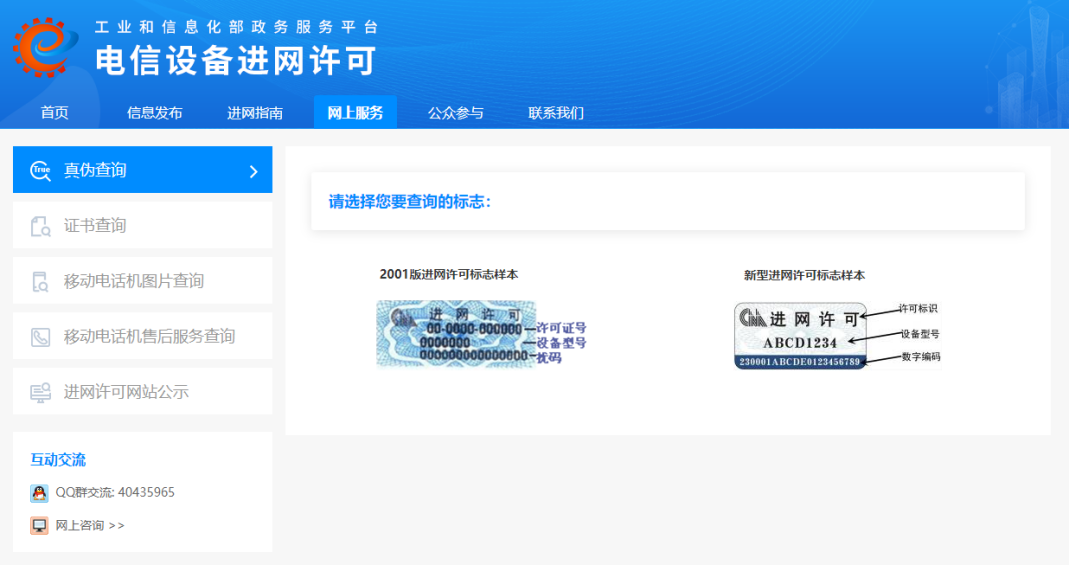
Task: Open the 联系我们 tab
Action: (556, 113)
